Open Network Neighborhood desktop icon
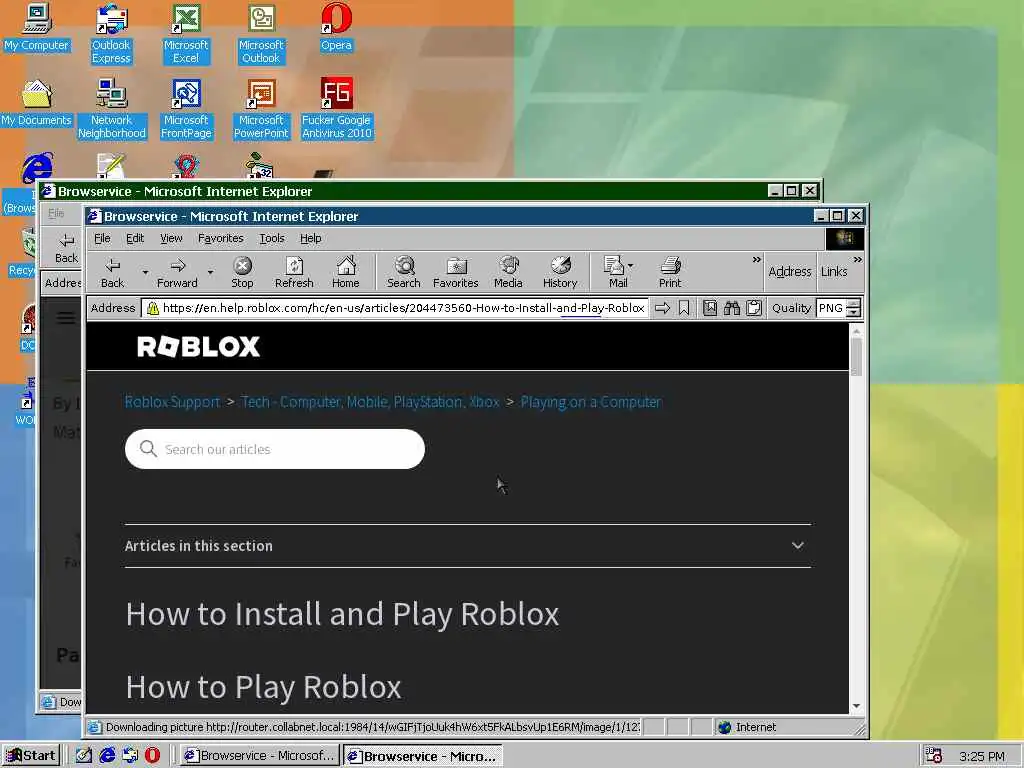Viewport: 1024px width, 768px height. (x=112, y=109)
